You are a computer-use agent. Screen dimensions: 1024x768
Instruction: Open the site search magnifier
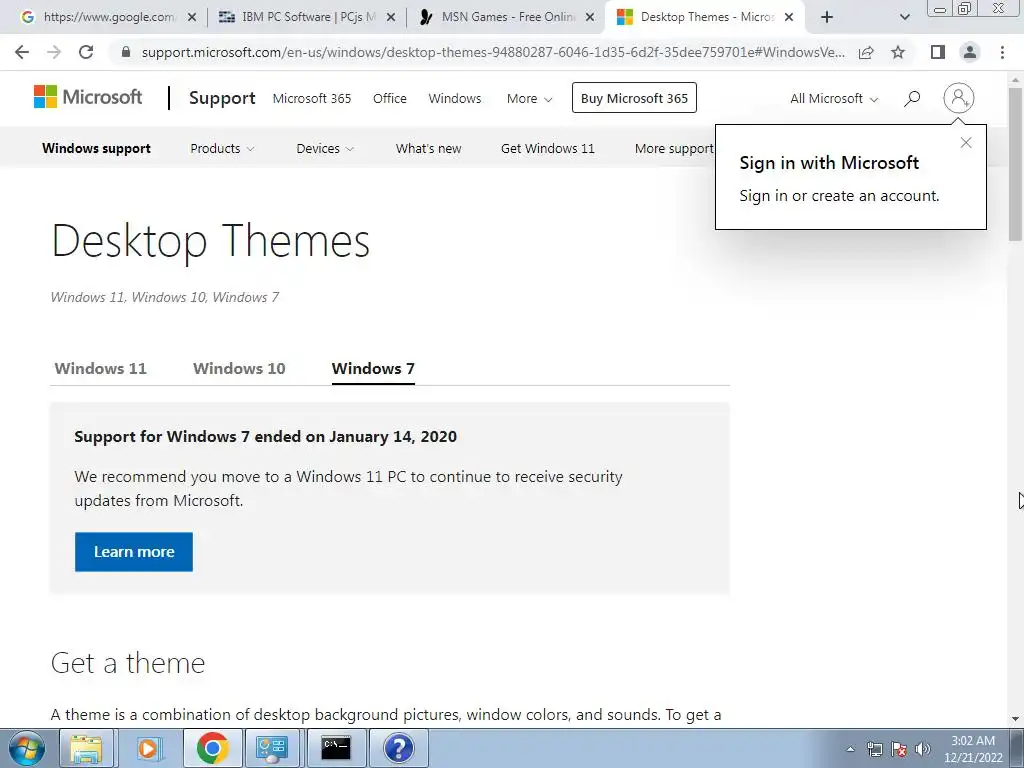tap(912, 99)
